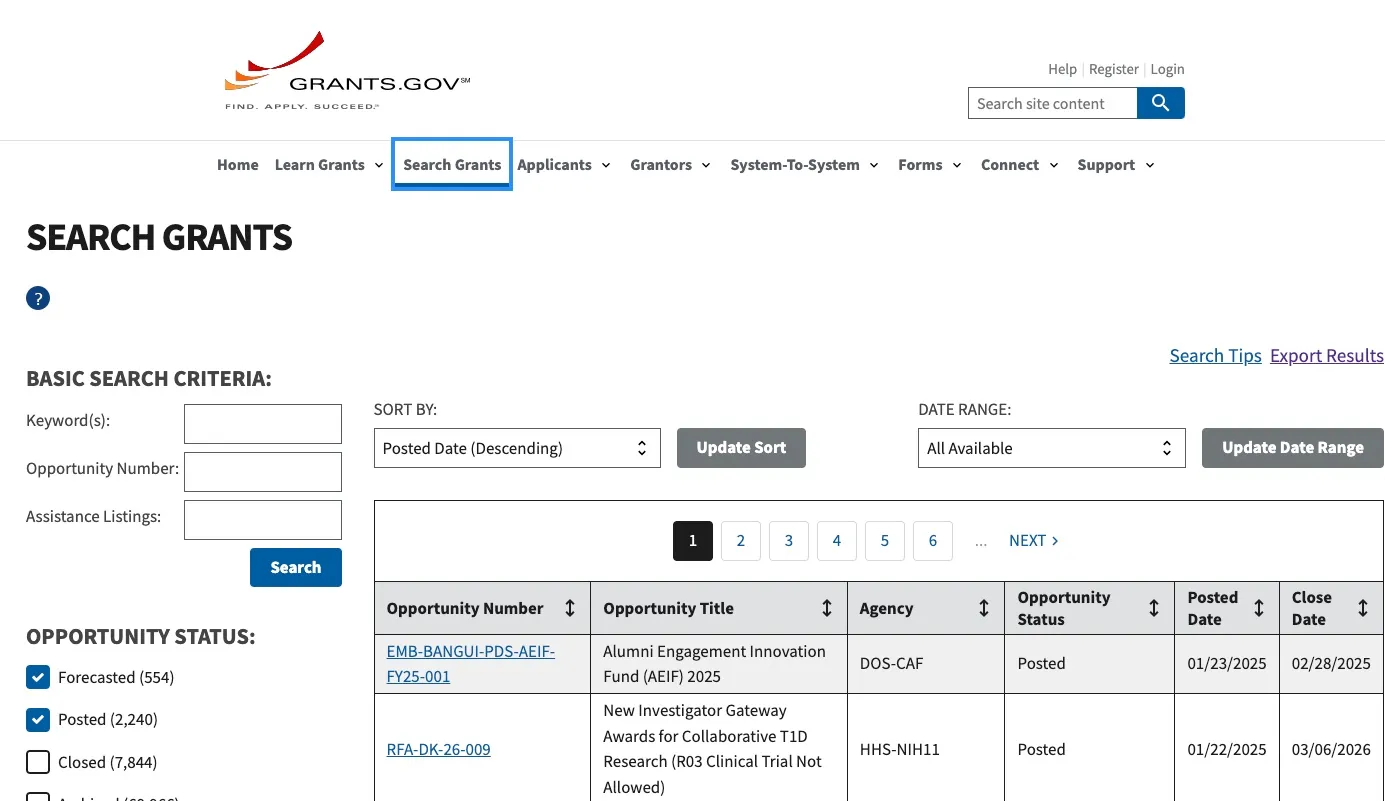
Task: Focus the Search site content field
Action: tap(1053, 103)
